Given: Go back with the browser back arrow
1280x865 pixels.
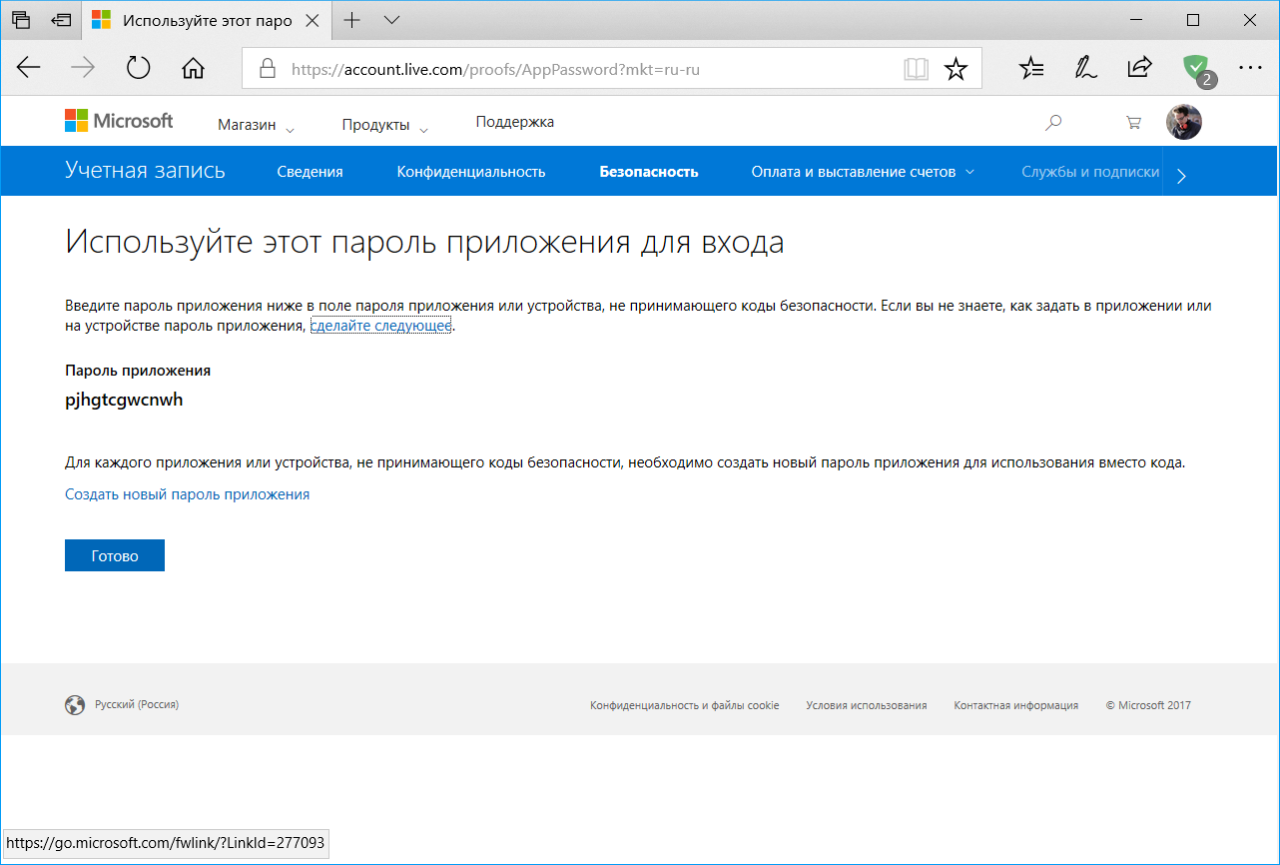Looking at the screenshot, I should click(x=29, y=68).
